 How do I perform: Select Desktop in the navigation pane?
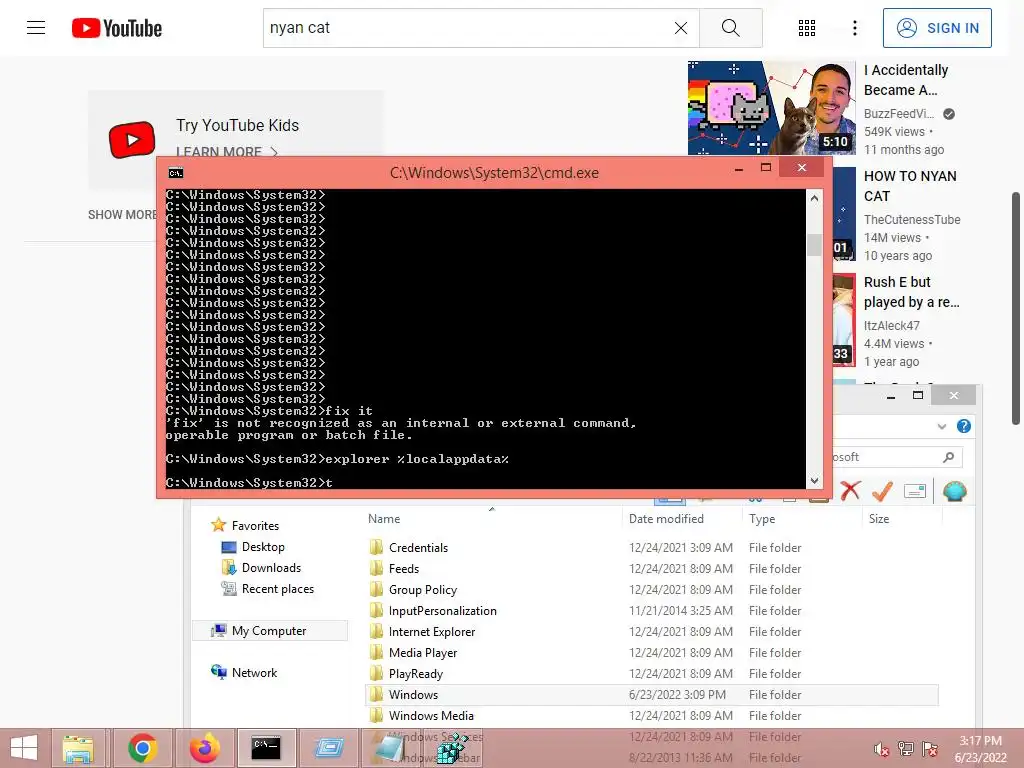(x=253, y=547)
